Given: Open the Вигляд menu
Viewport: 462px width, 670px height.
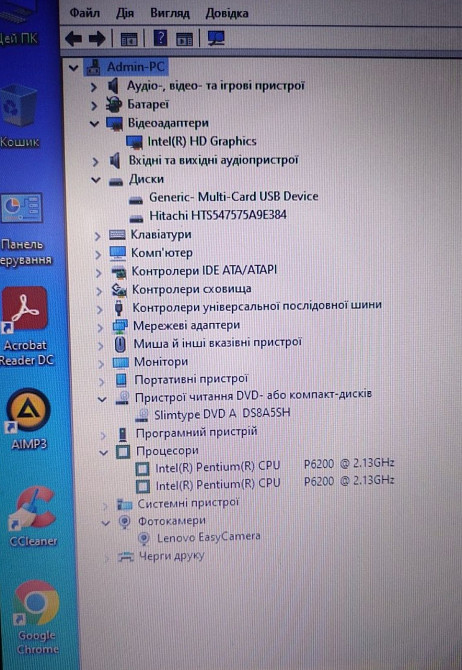Looking at the screenshot, I should tap(170, 13).
